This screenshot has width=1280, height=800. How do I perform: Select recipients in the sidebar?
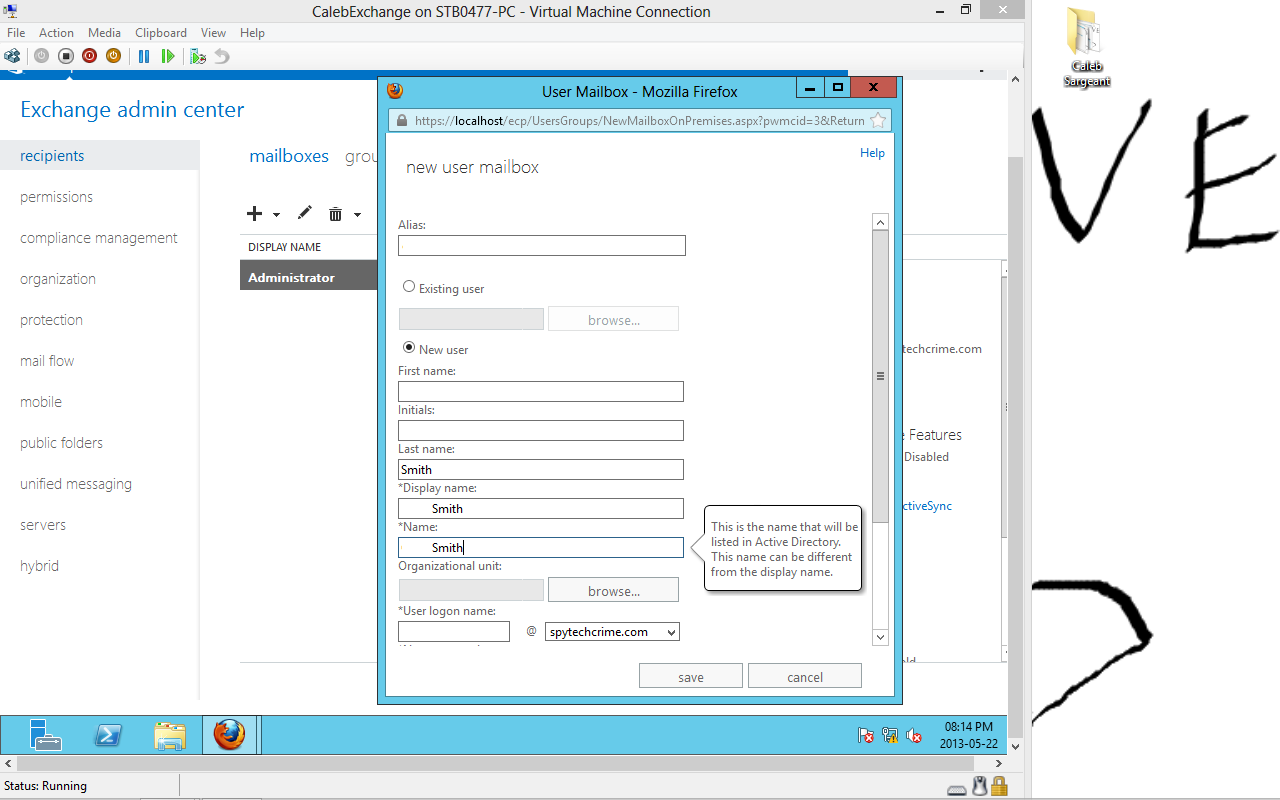[100, 156]
